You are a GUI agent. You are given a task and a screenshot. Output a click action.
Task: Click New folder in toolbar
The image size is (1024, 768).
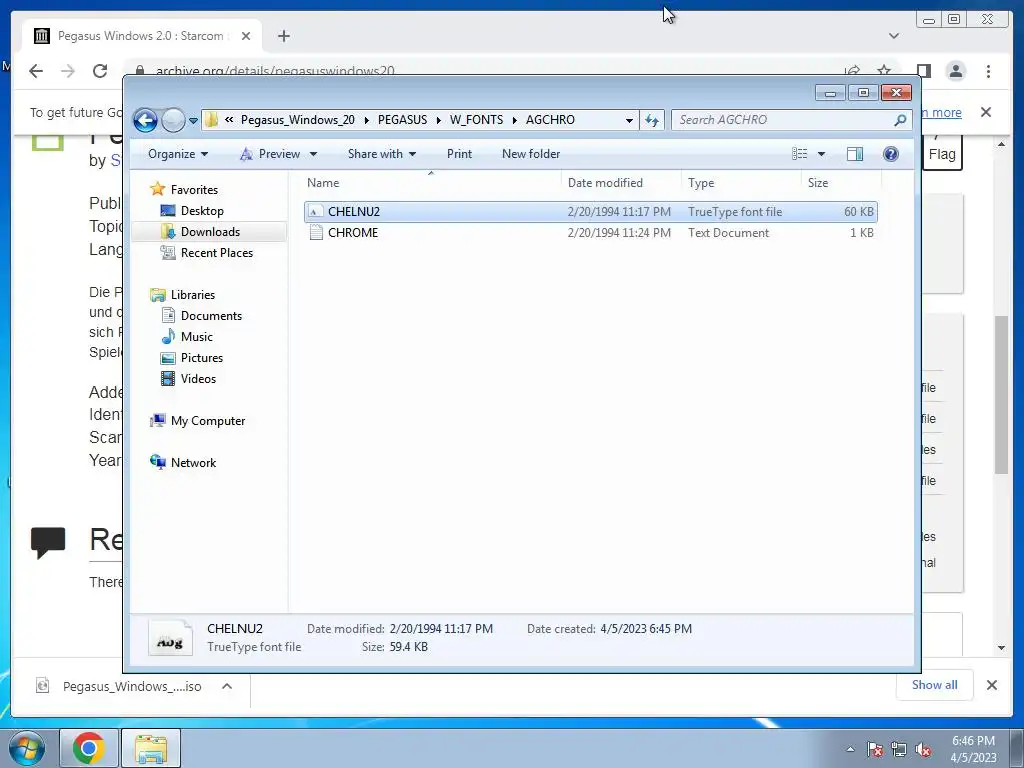tap(531, 154)
